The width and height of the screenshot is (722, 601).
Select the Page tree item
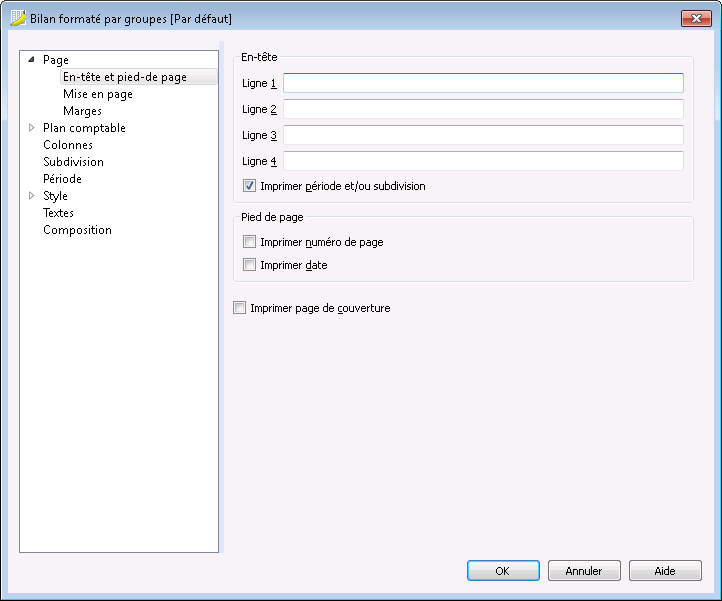56,60
